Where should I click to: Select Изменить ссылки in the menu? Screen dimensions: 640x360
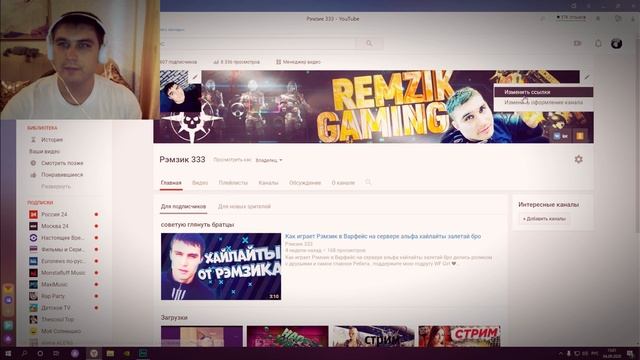(543, 92)
